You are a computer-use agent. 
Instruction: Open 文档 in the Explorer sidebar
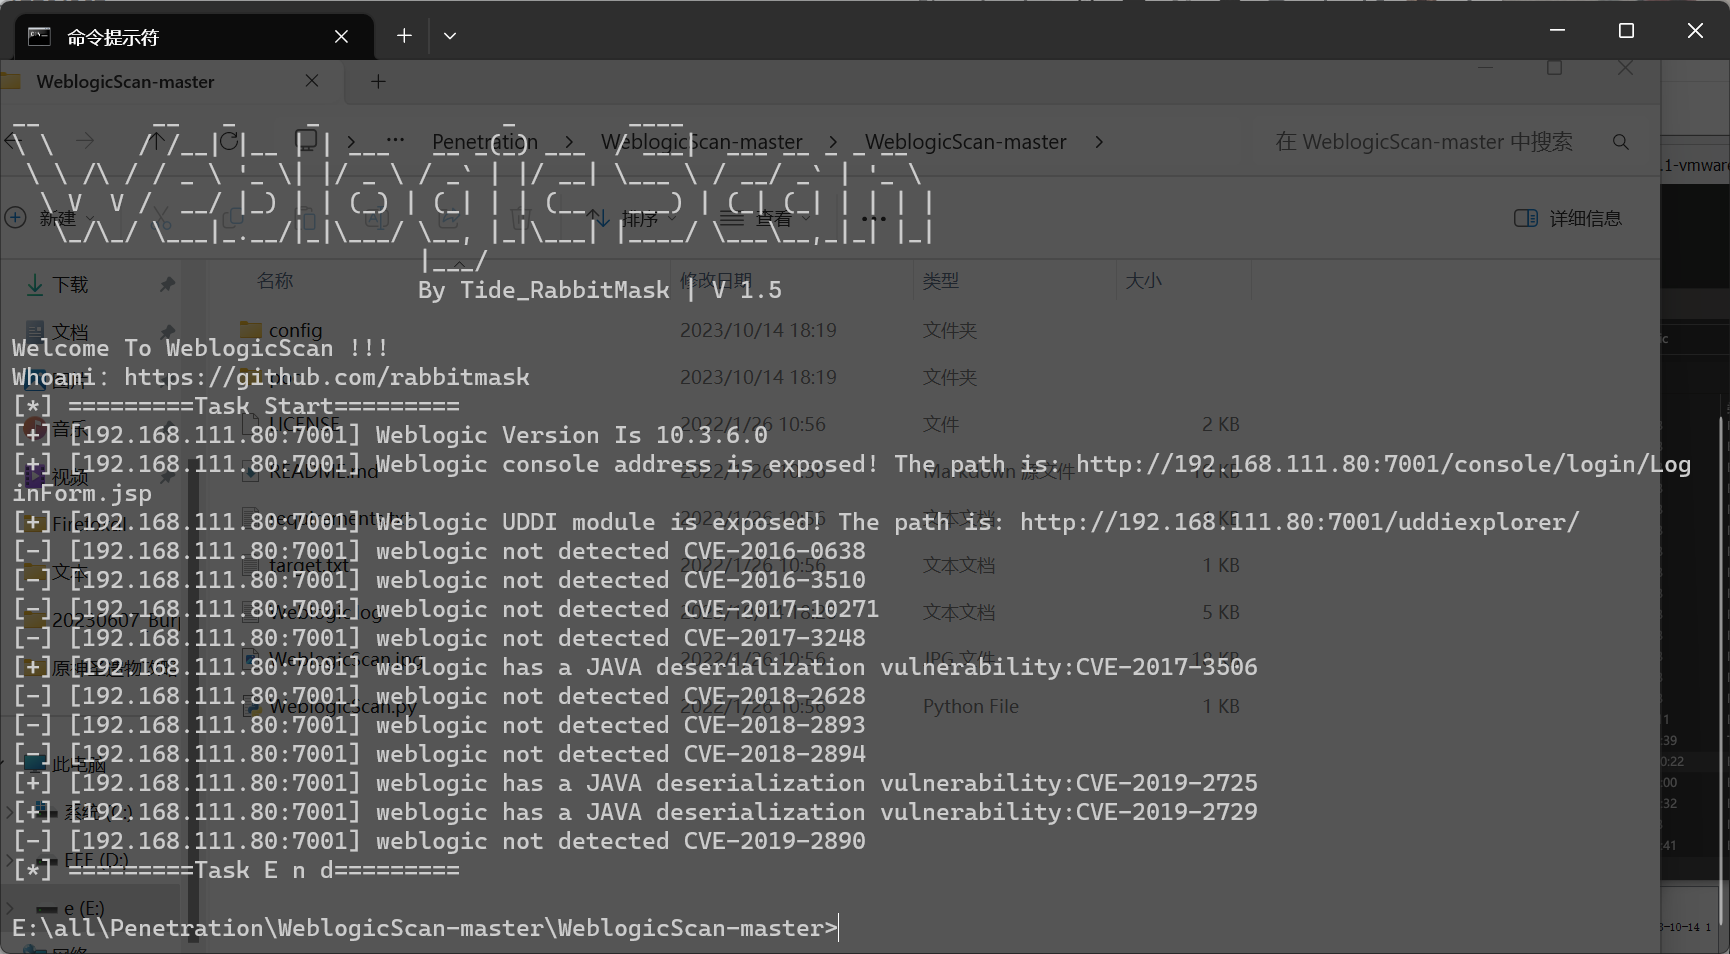(x=70, y=331)
